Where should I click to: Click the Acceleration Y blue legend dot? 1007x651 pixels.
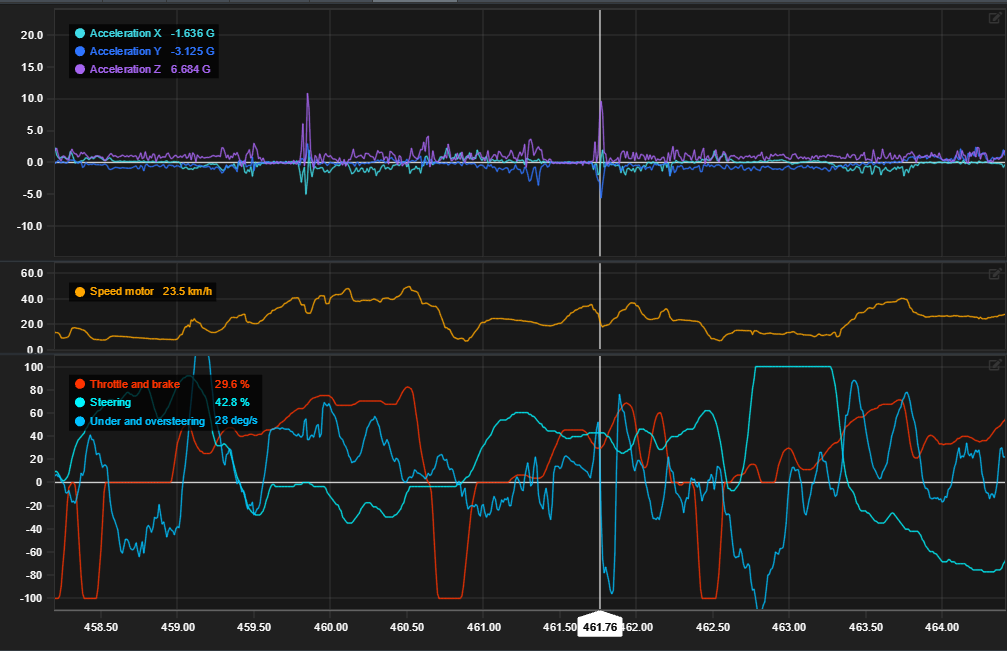click(x=79, y=51)
